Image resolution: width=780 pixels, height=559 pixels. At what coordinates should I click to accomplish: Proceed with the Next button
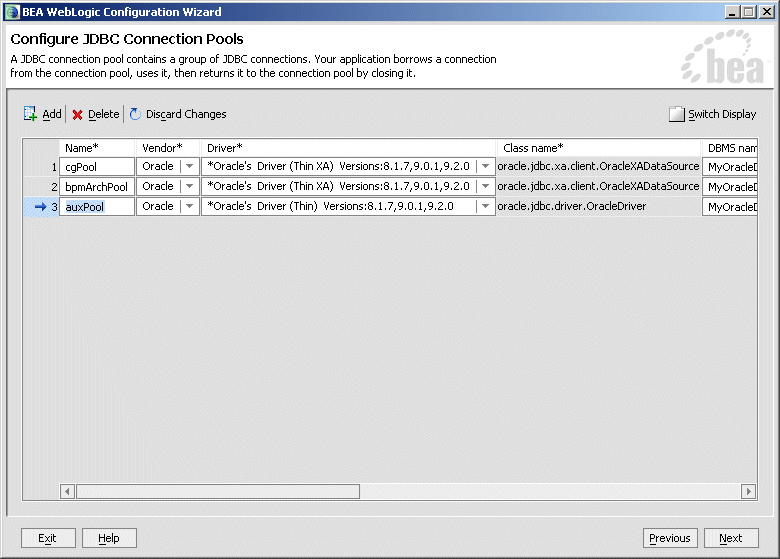click(x=731, y=538)
